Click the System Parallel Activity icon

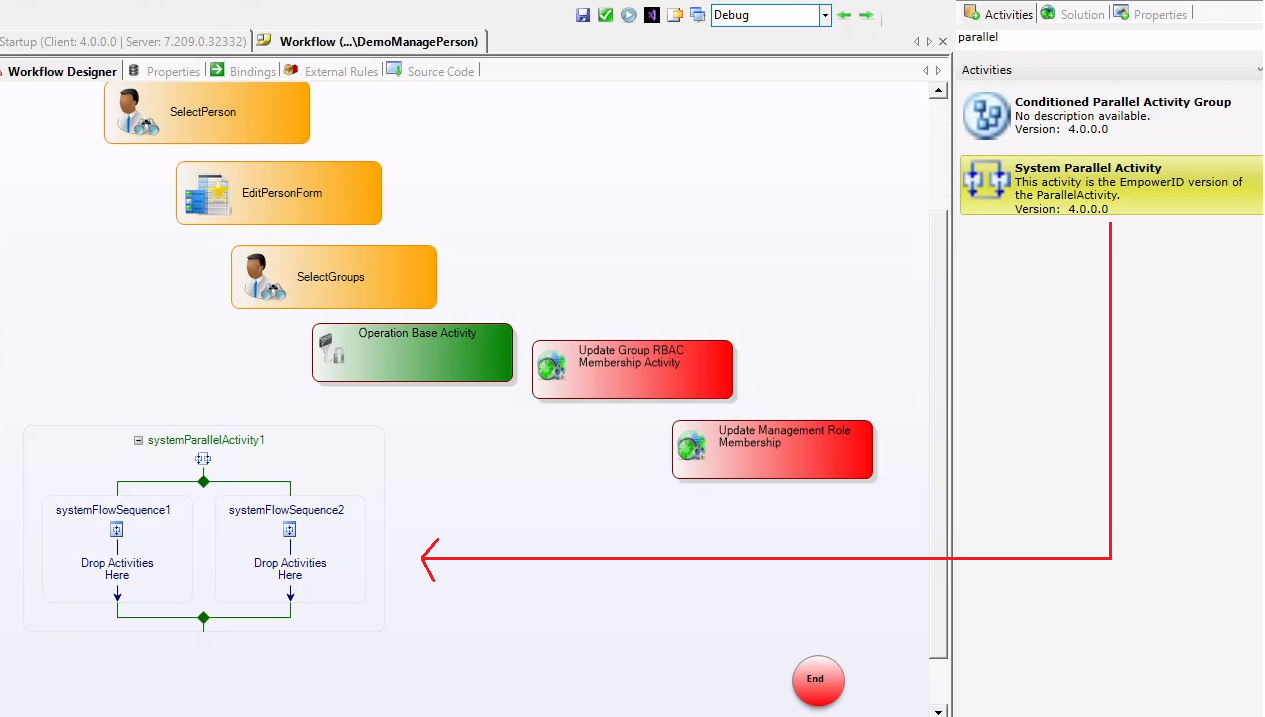986,182
